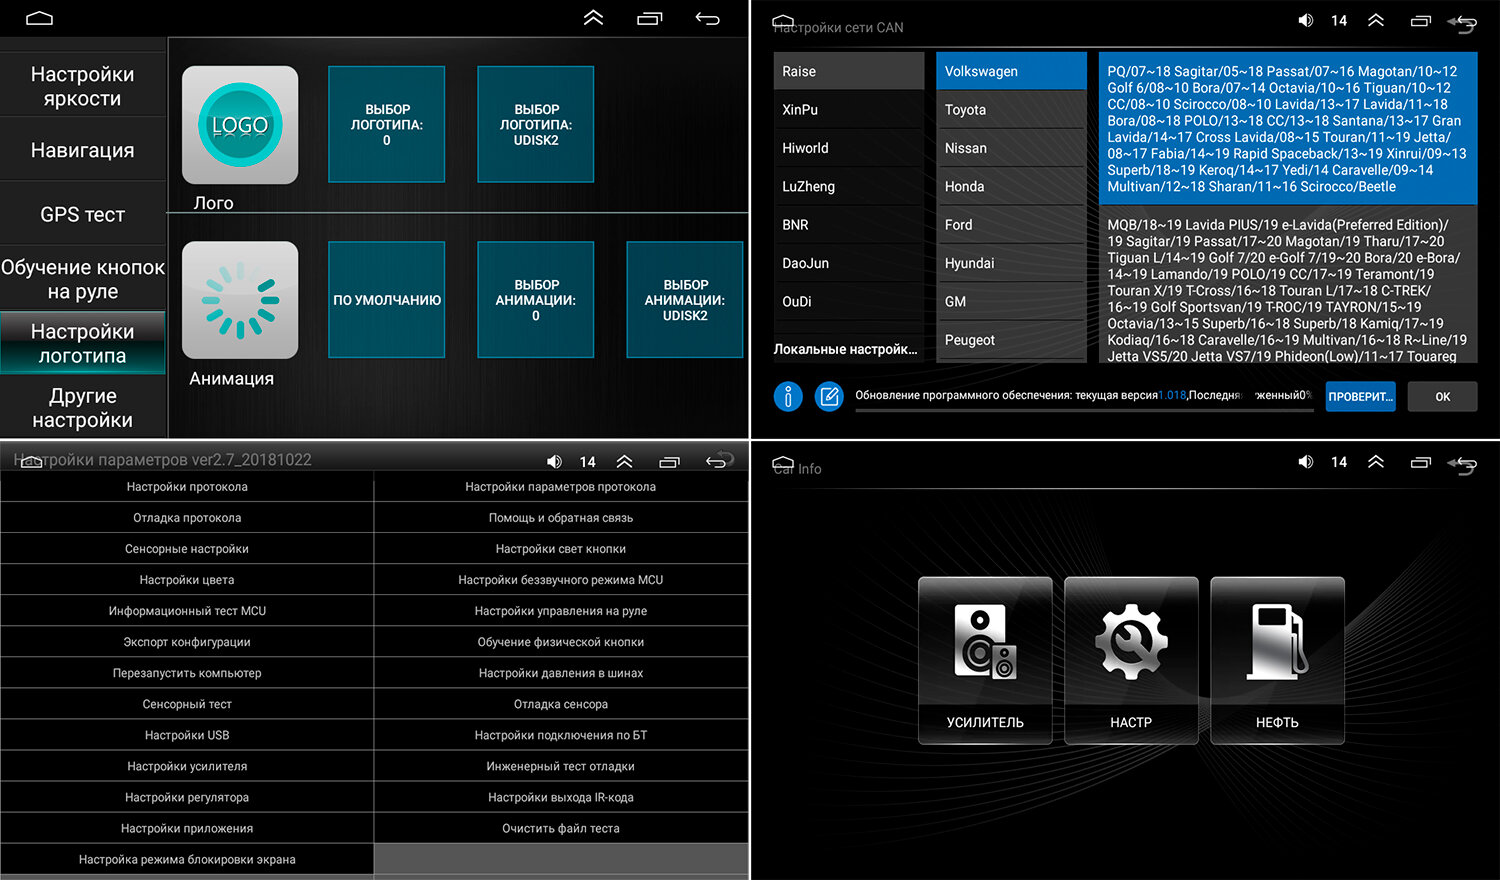
Task: Select LuZheng CAN adapter
Action: (849, 186)
